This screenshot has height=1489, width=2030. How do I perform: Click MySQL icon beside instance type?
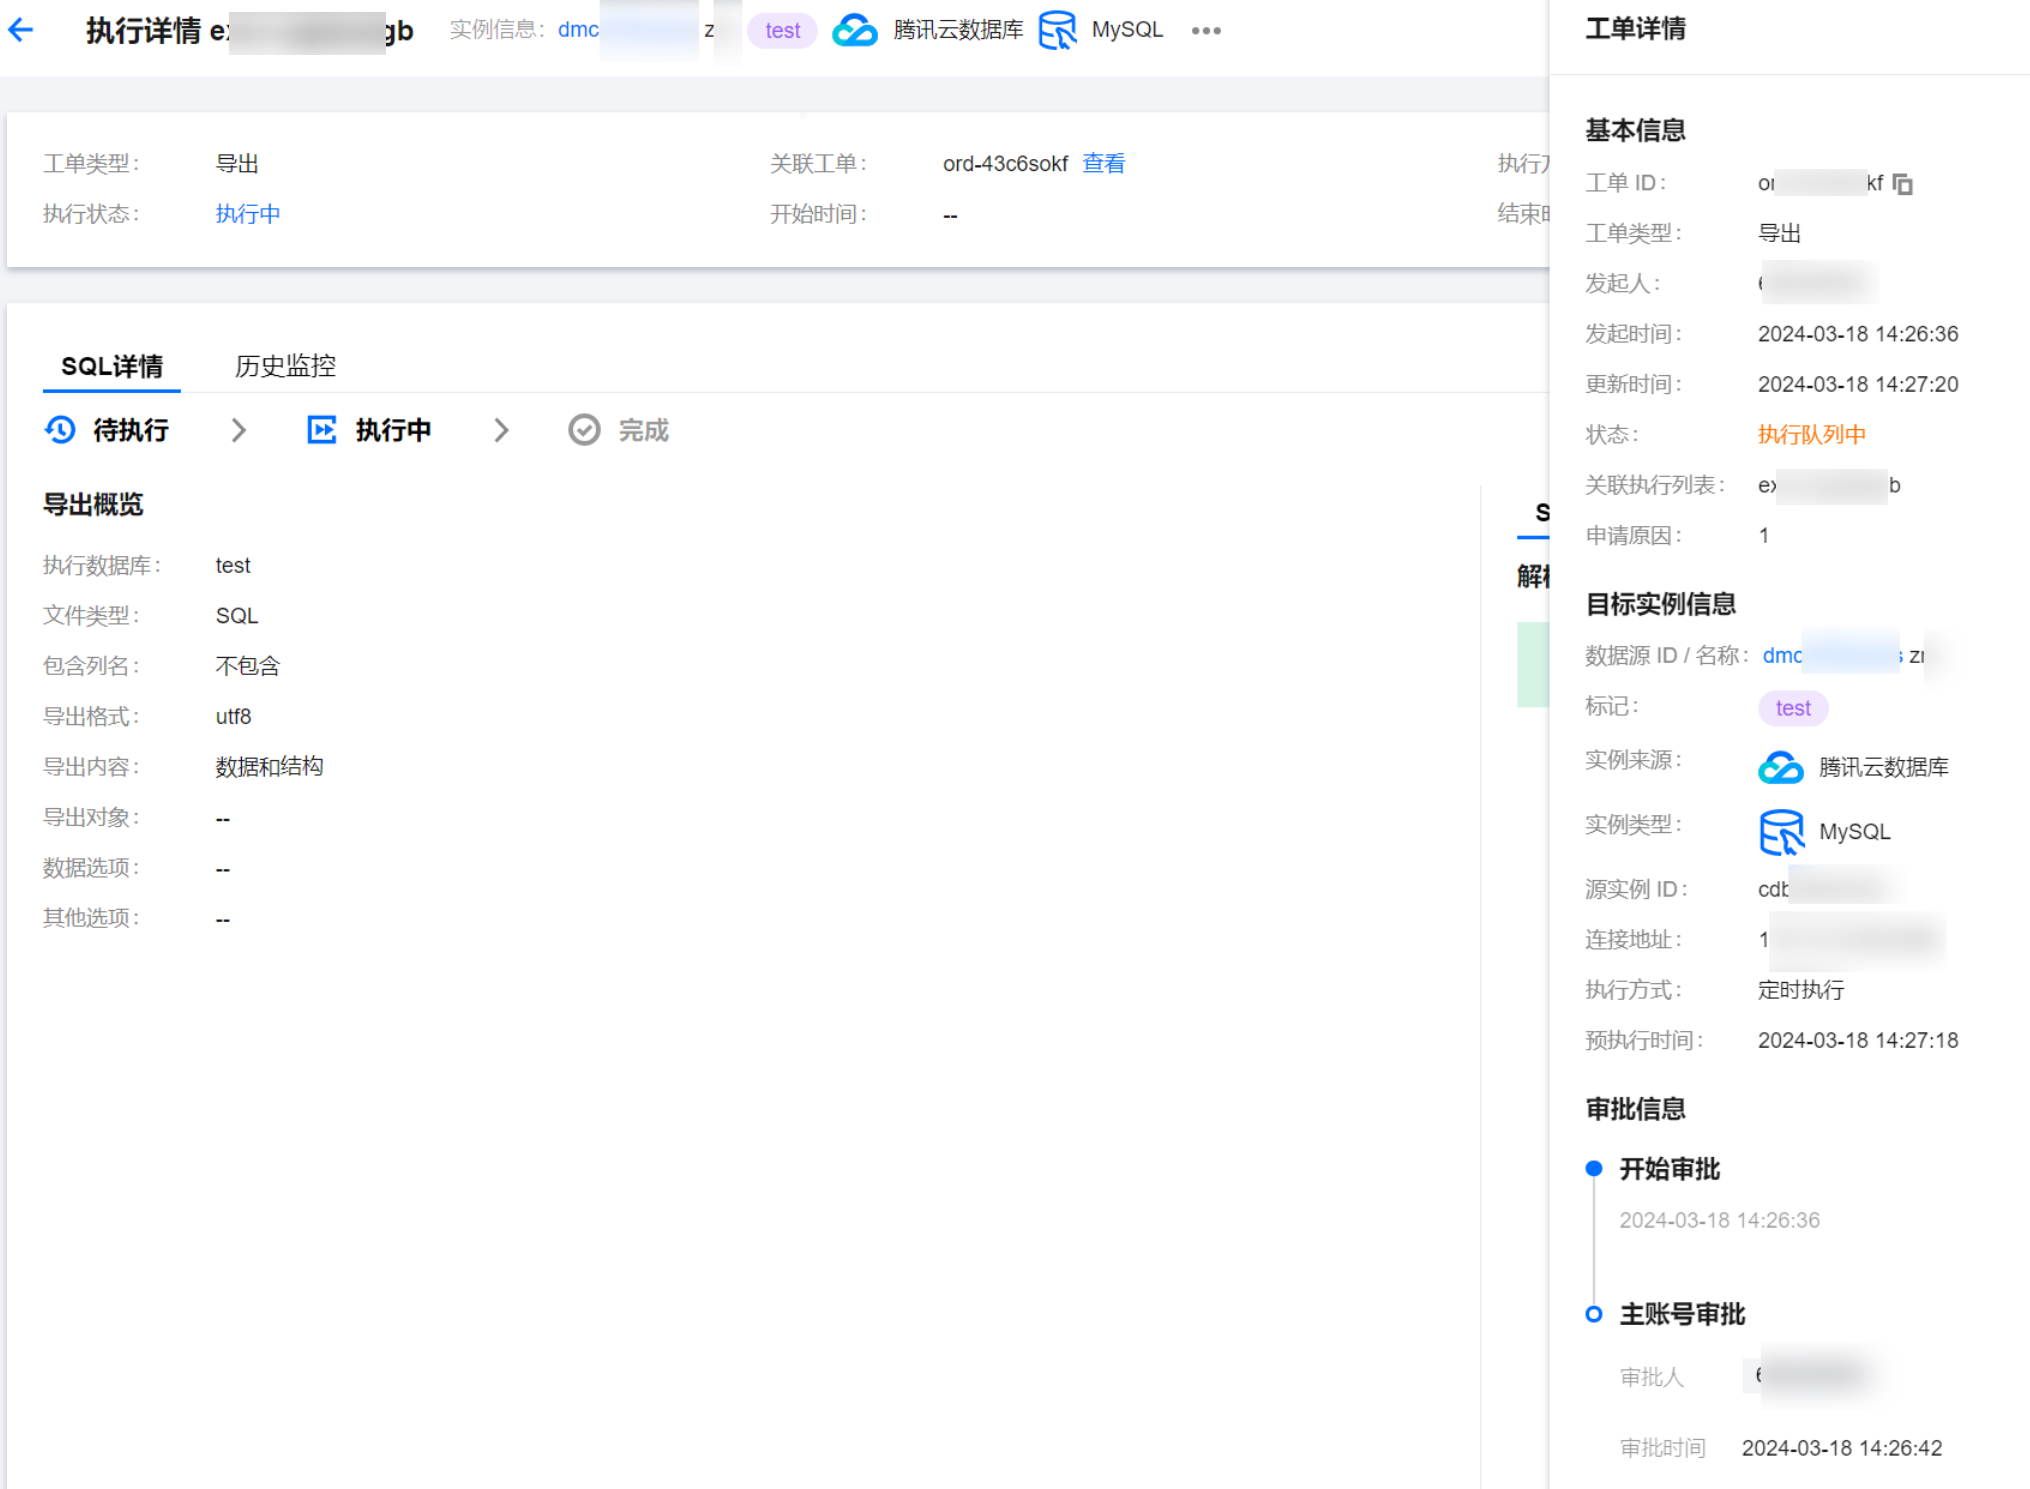tap(1780, 831)
